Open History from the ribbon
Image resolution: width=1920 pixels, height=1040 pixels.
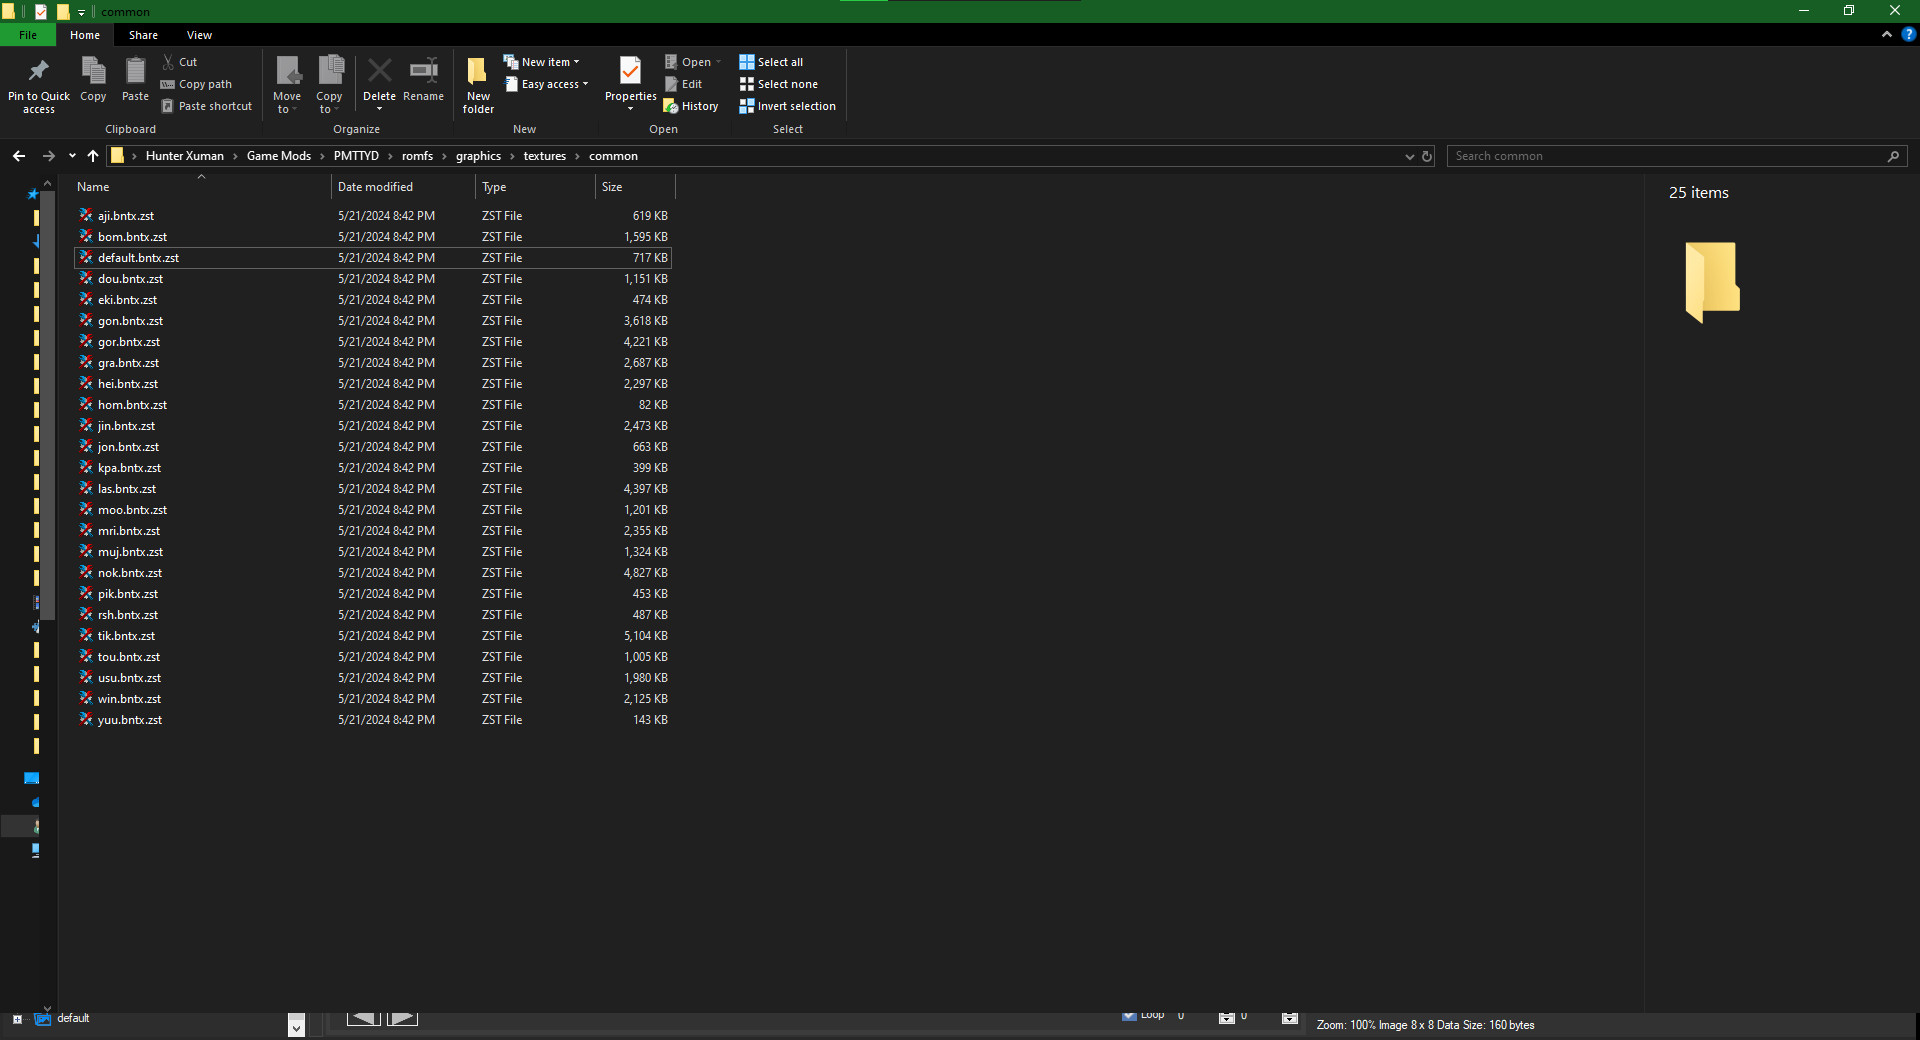[x=691, y=106]
